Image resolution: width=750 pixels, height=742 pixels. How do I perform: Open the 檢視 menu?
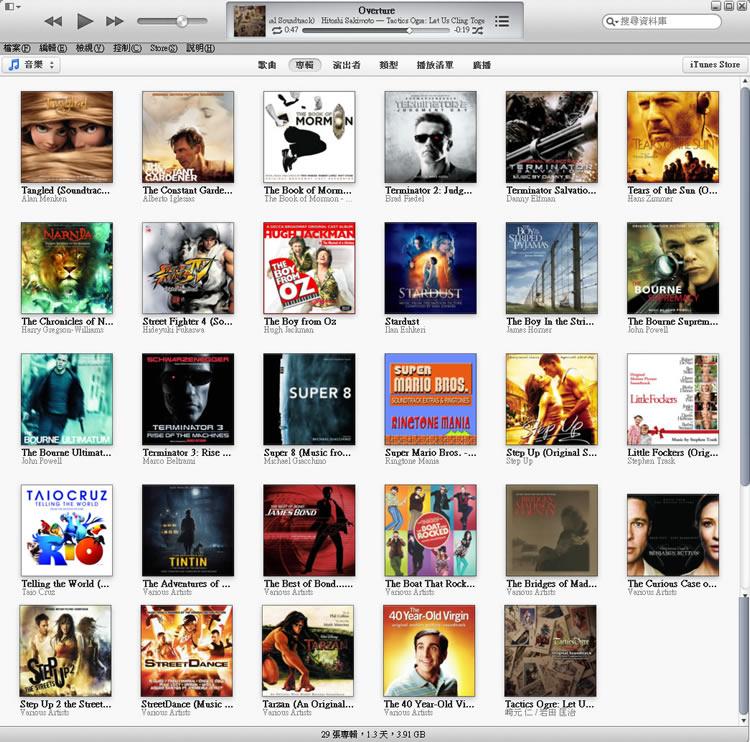pyautogui.click(x=90, y=48)
